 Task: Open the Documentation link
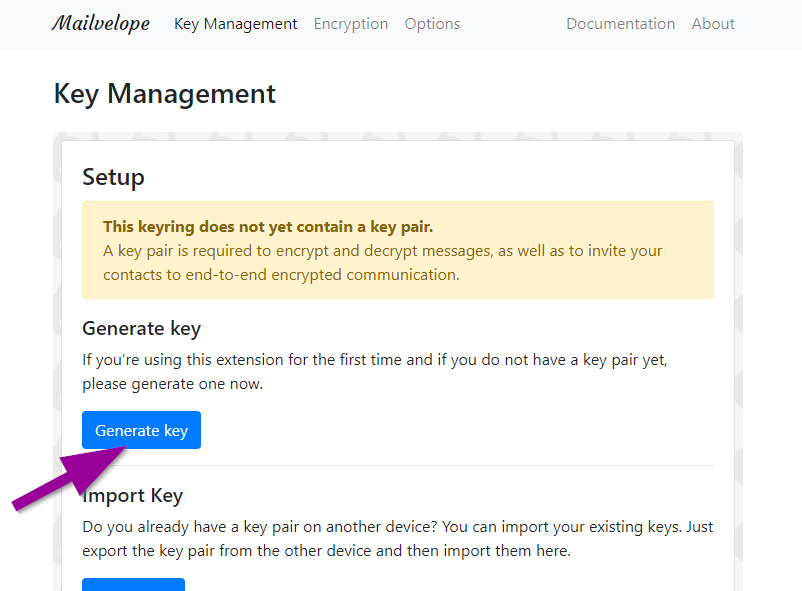pos(620,23)
